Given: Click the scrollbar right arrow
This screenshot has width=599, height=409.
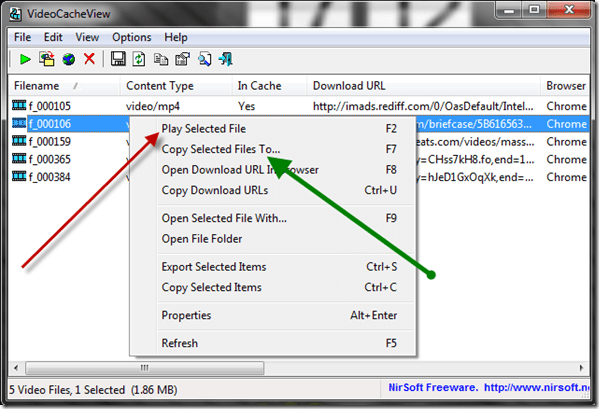Looking at the screenshot, I should [x=581, y=368].
